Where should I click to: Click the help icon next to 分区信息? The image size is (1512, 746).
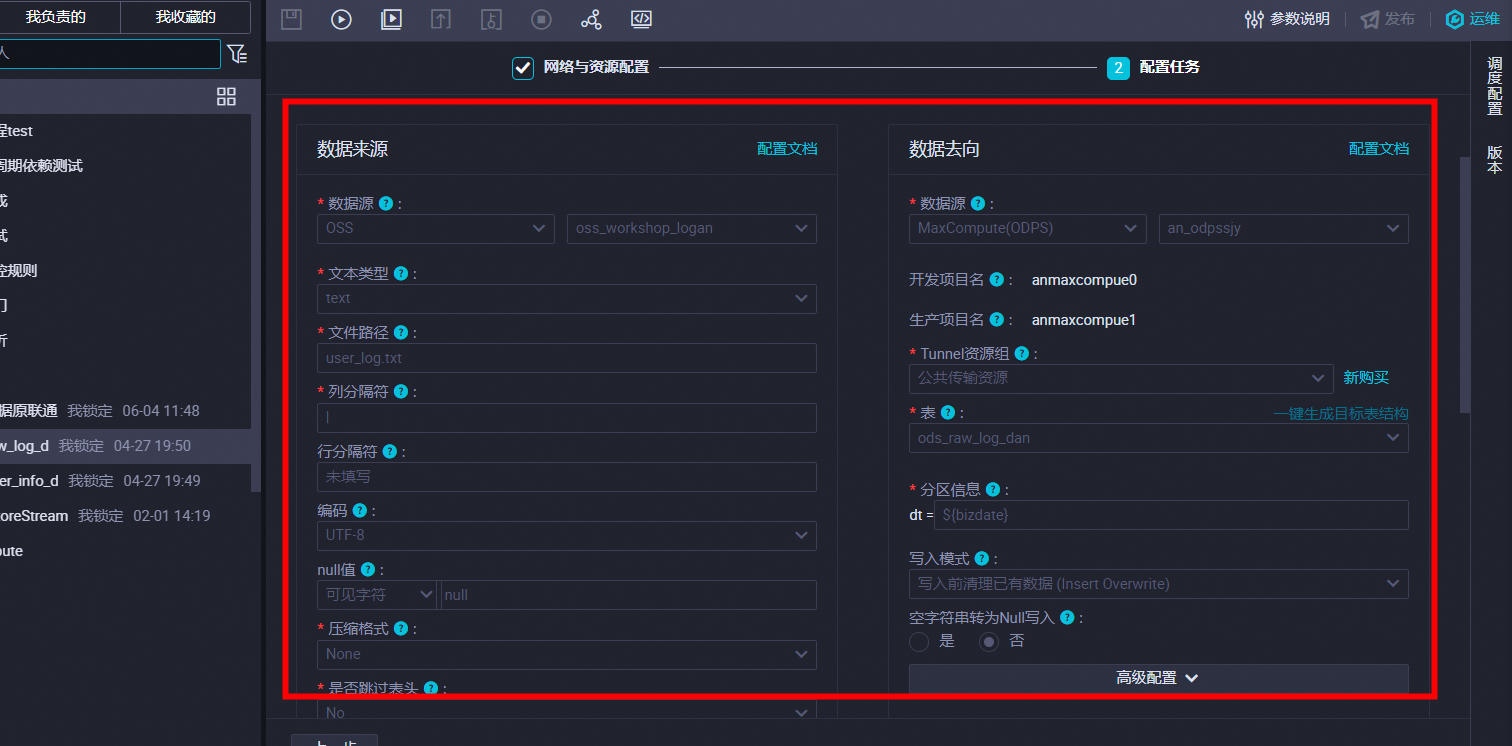(x=993, y=489)
